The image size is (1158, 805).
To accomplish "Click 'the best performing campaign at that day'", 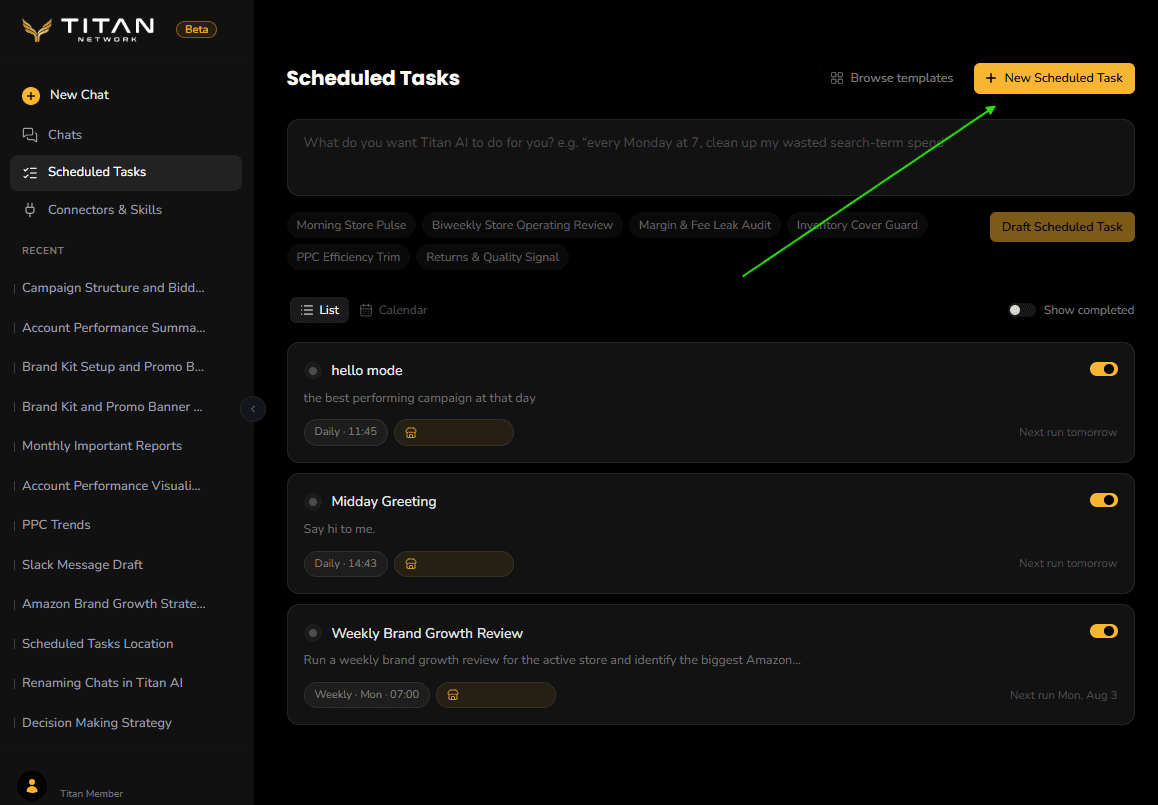I will [x=419, y=398].
